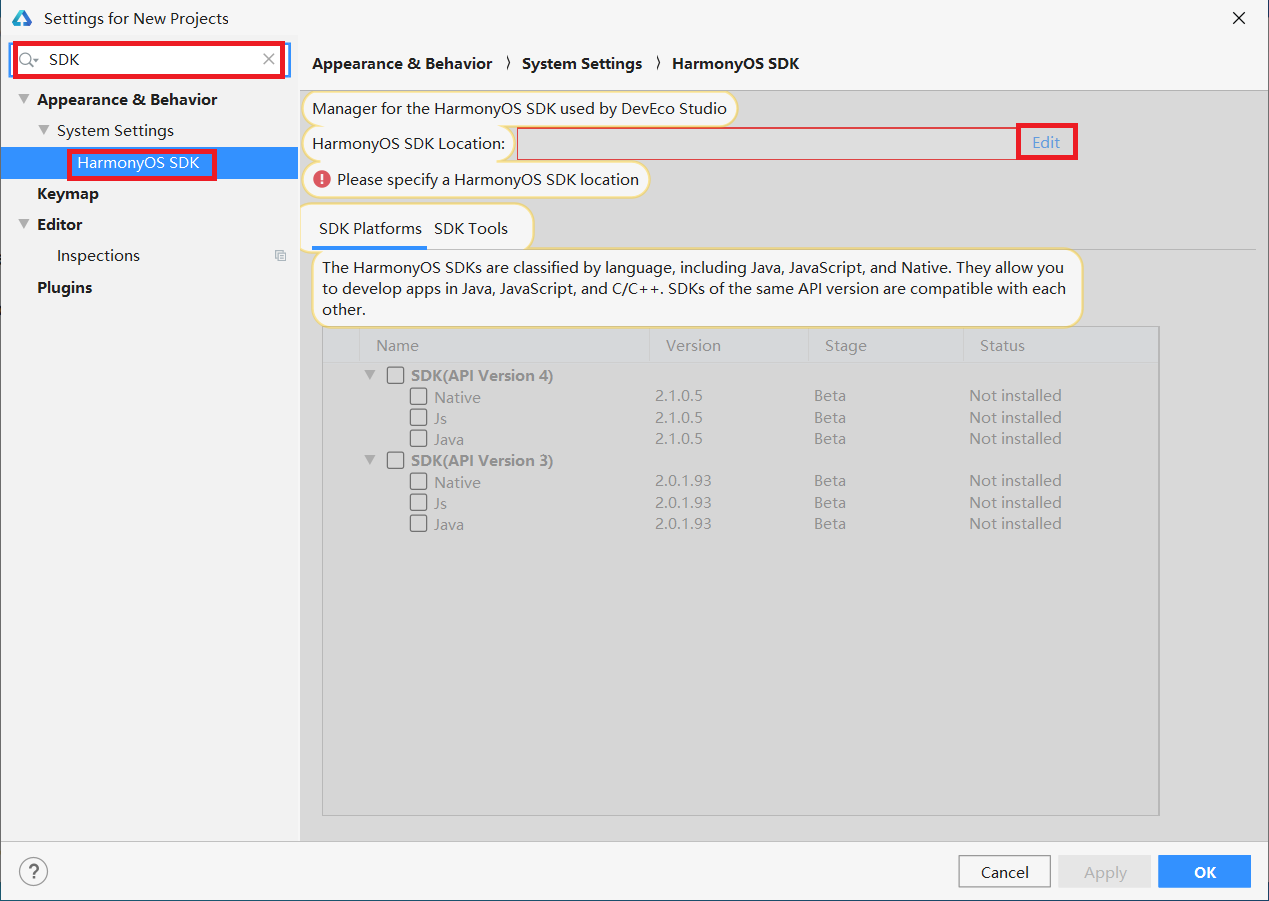The height and width of the screenshot is (901, 1269).
Task: Switch to the SDK Tools tab
Action: click(x=471, y=229)
